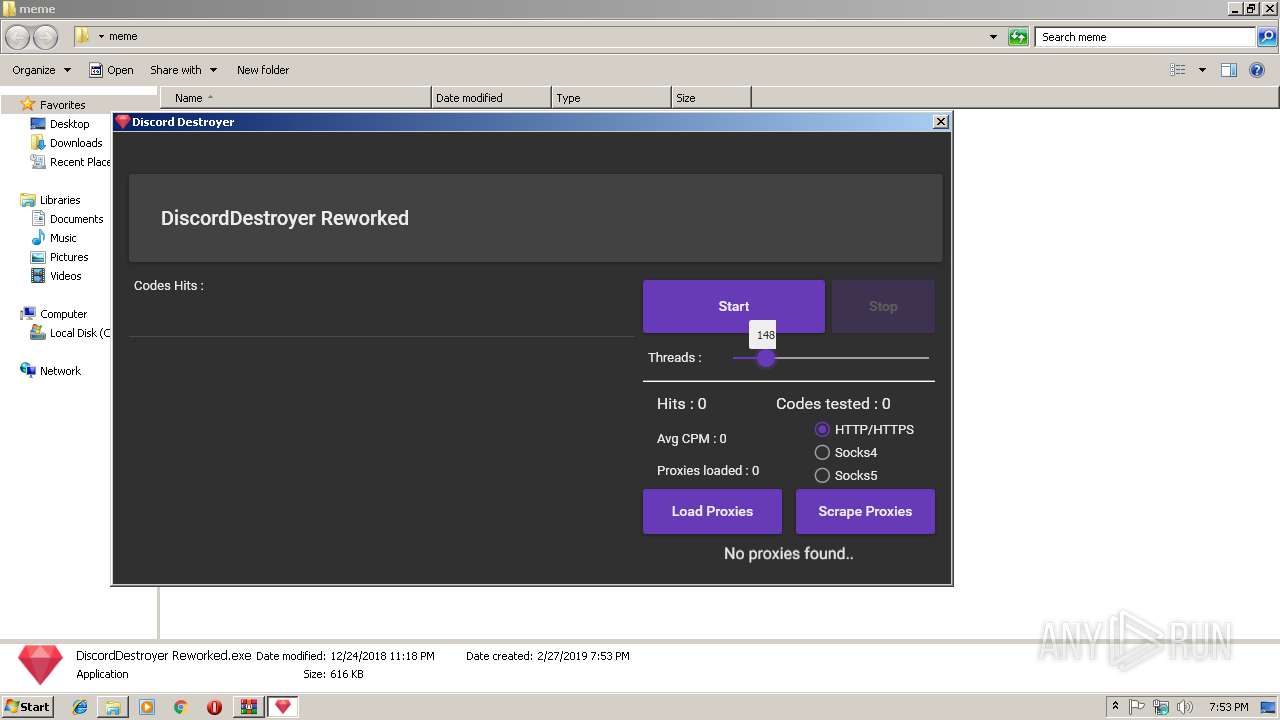Sort files by the Size column
The height and width of the screenshot is (720, 1280).
click(711, 98)
